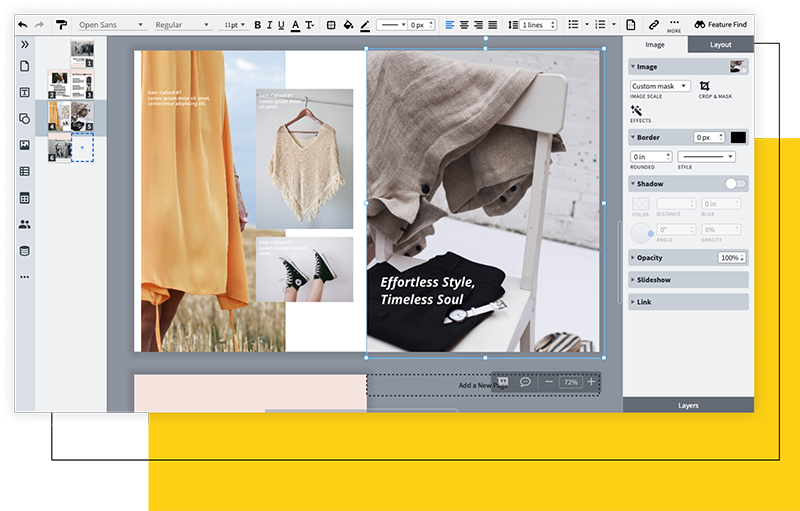Open the list layout sidebar icon
This screenshot has width=800, height=511.
click(24, 171)
